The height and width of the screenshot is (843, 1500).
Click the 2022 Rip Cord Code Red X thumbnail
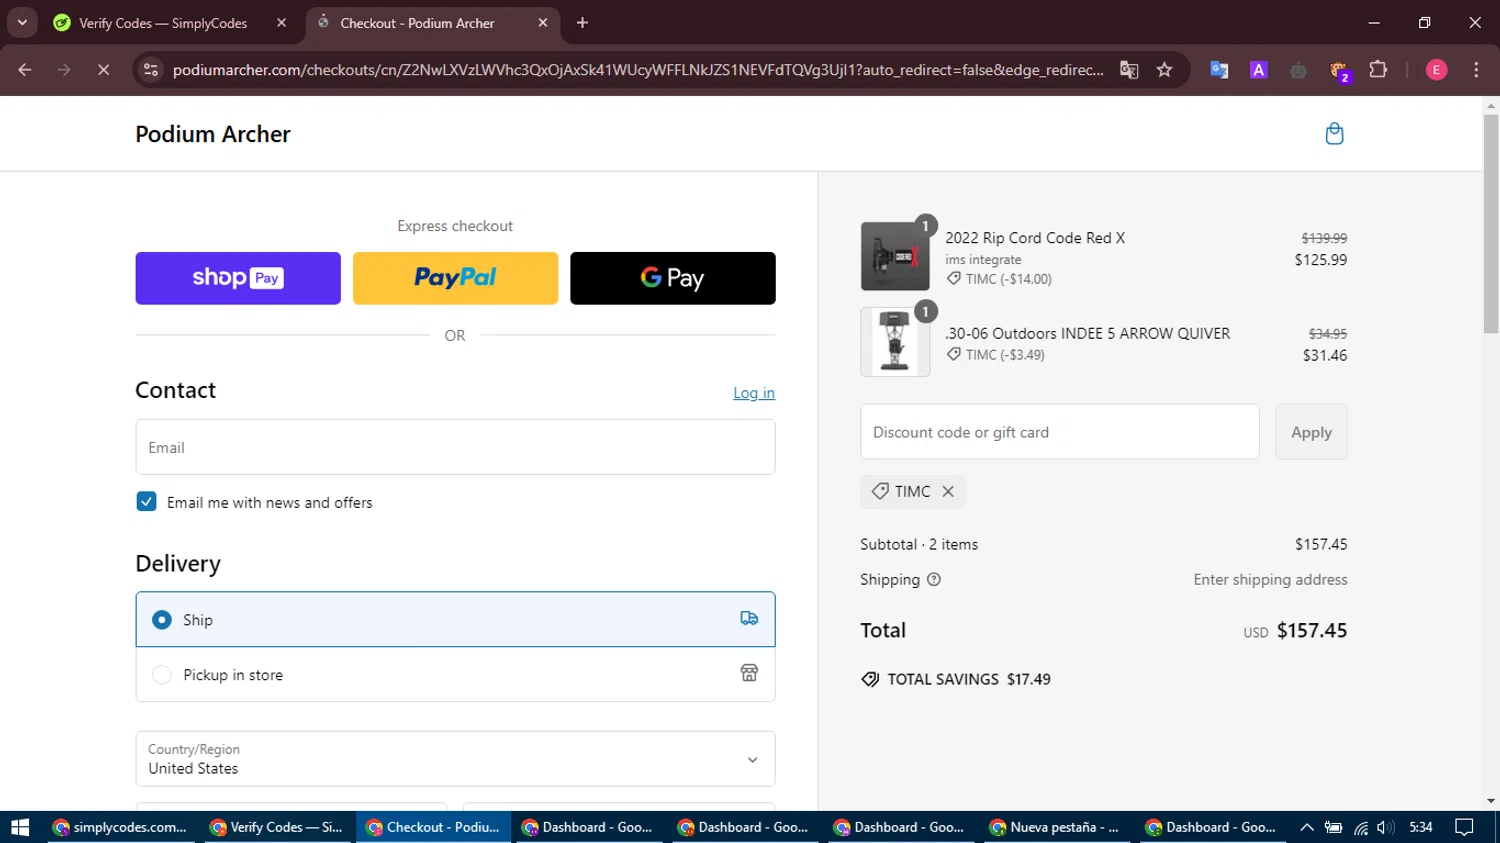[895, 257]
